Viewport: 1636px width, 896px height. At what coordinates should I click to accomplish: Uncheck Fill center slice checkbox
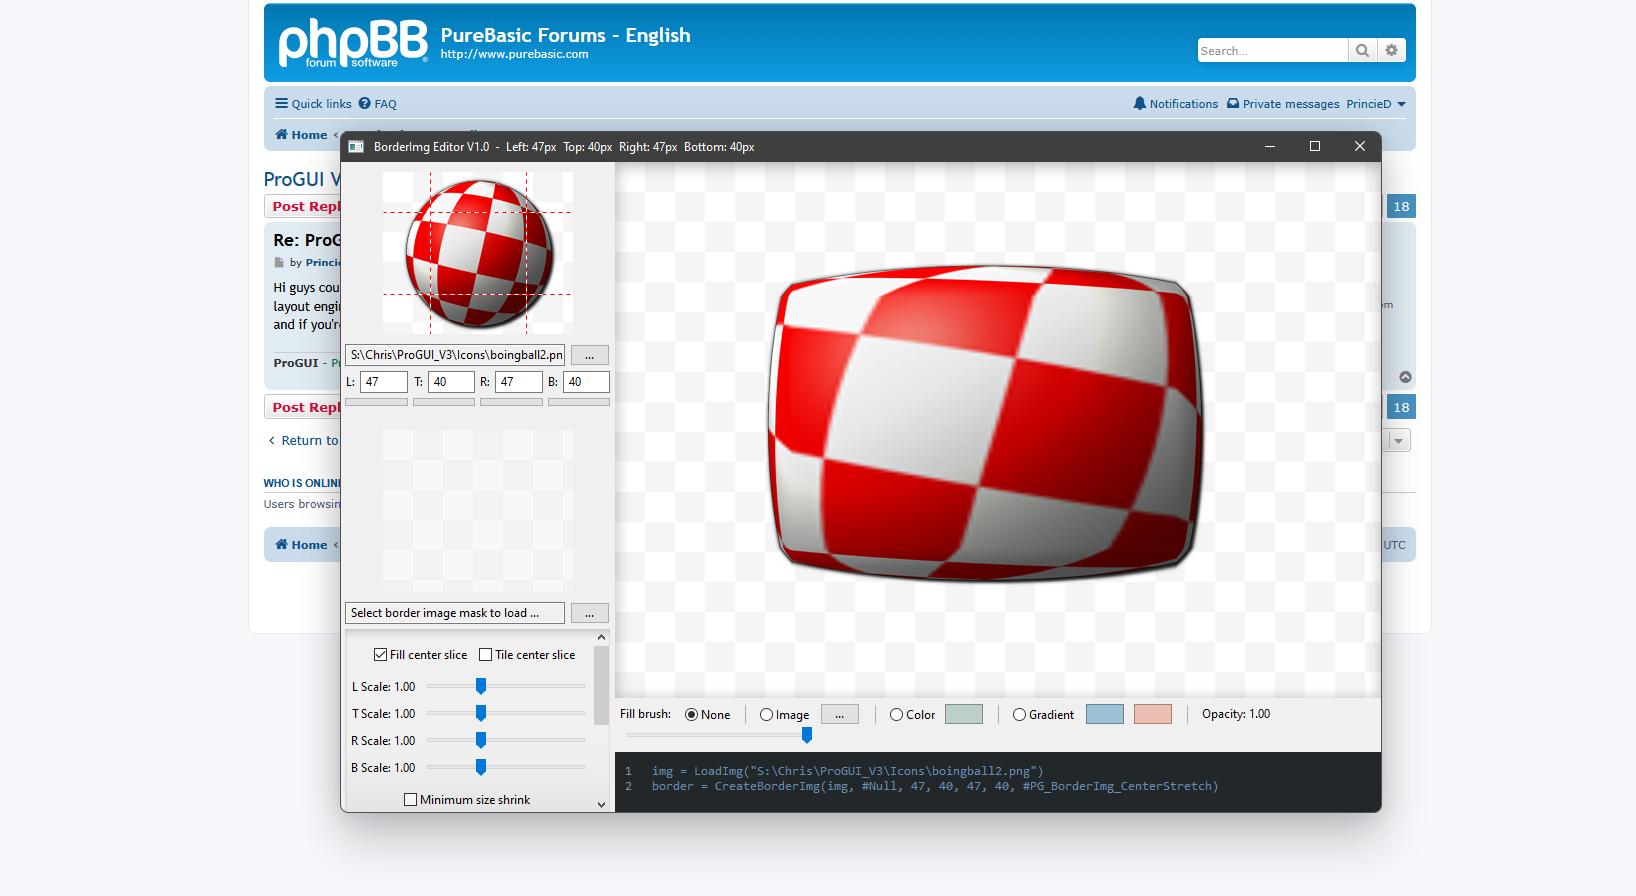(x=381, y=655)
